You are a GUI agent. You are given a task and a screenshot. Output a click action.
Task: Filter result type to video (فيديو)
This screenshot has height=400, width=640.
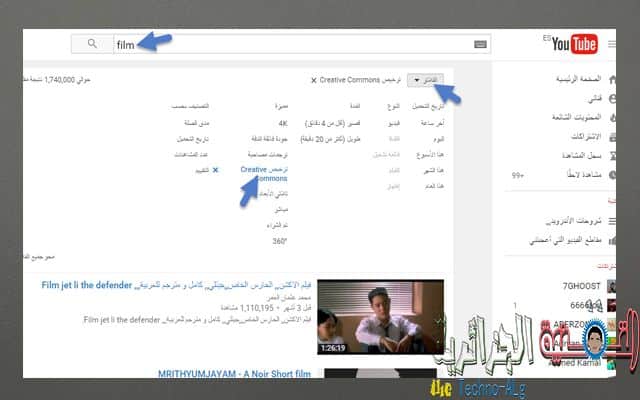point(393,123)
